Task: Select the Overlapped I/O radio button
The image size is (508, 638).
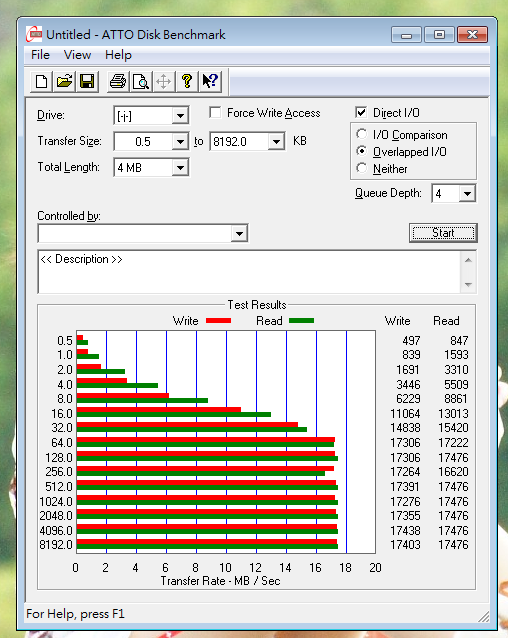Action: [361, 151]
